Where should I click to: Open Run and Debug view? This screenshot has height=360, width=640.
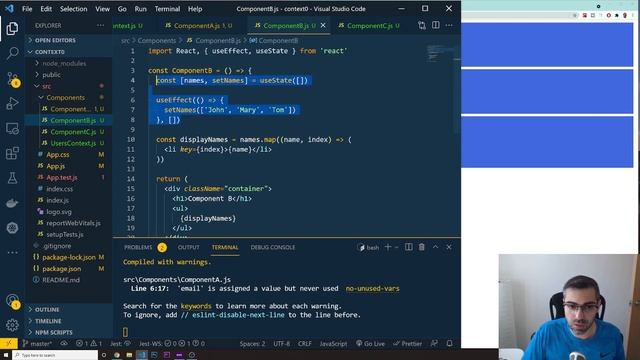[12, 104]
